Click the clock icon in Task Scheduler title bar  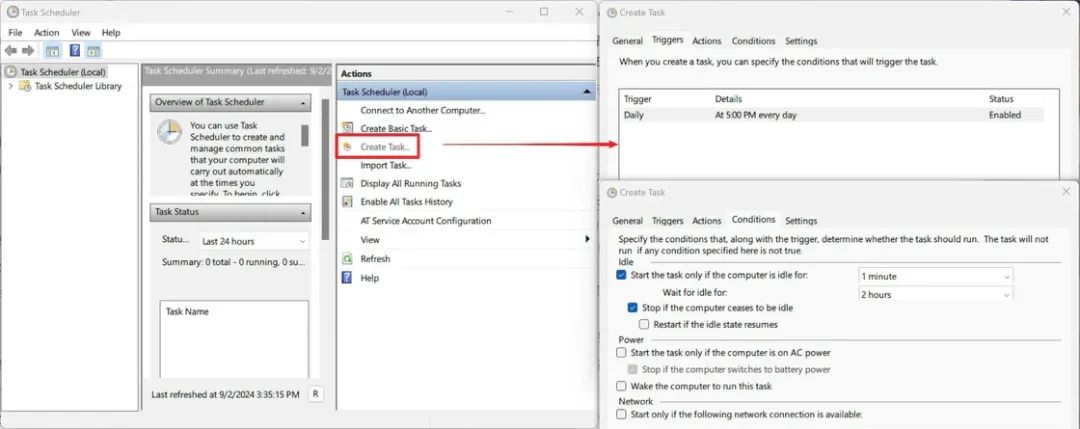pyautogui.click(x=12, y=12)
